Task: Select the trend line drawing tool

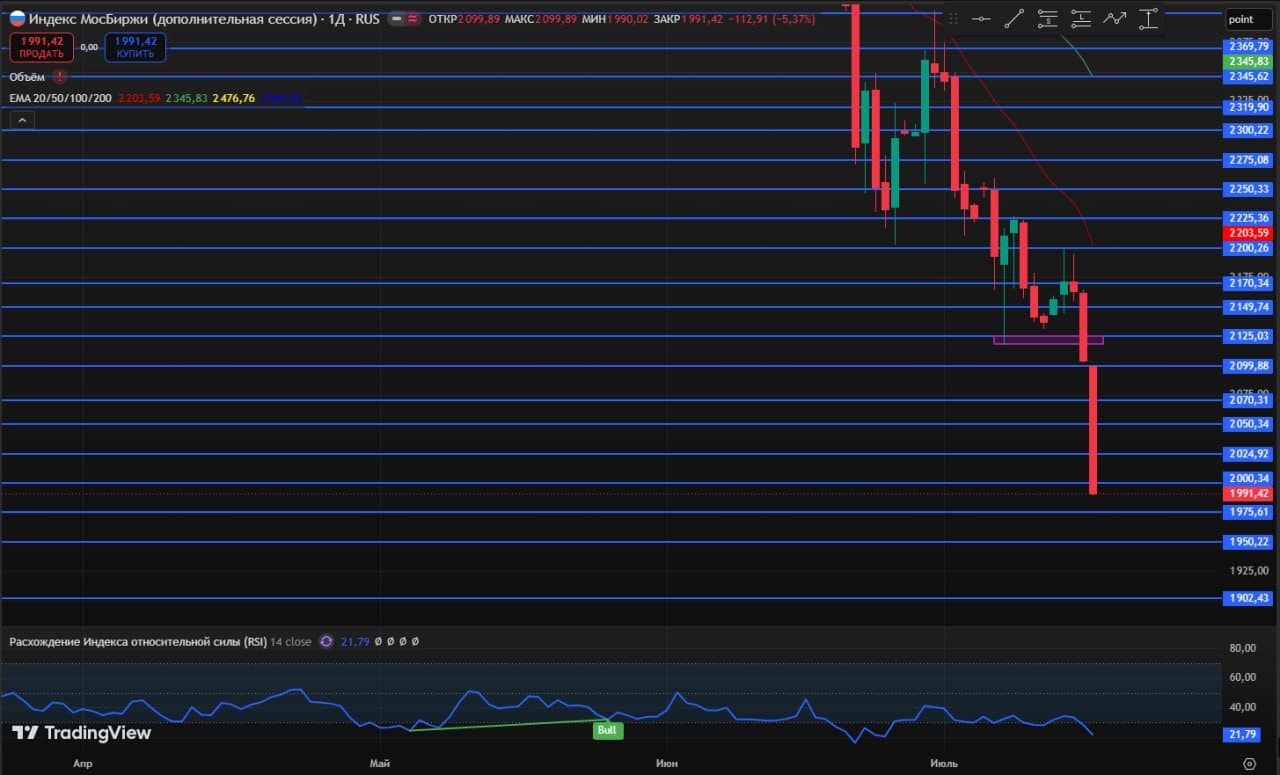Action: click(x=1014, y=18)
